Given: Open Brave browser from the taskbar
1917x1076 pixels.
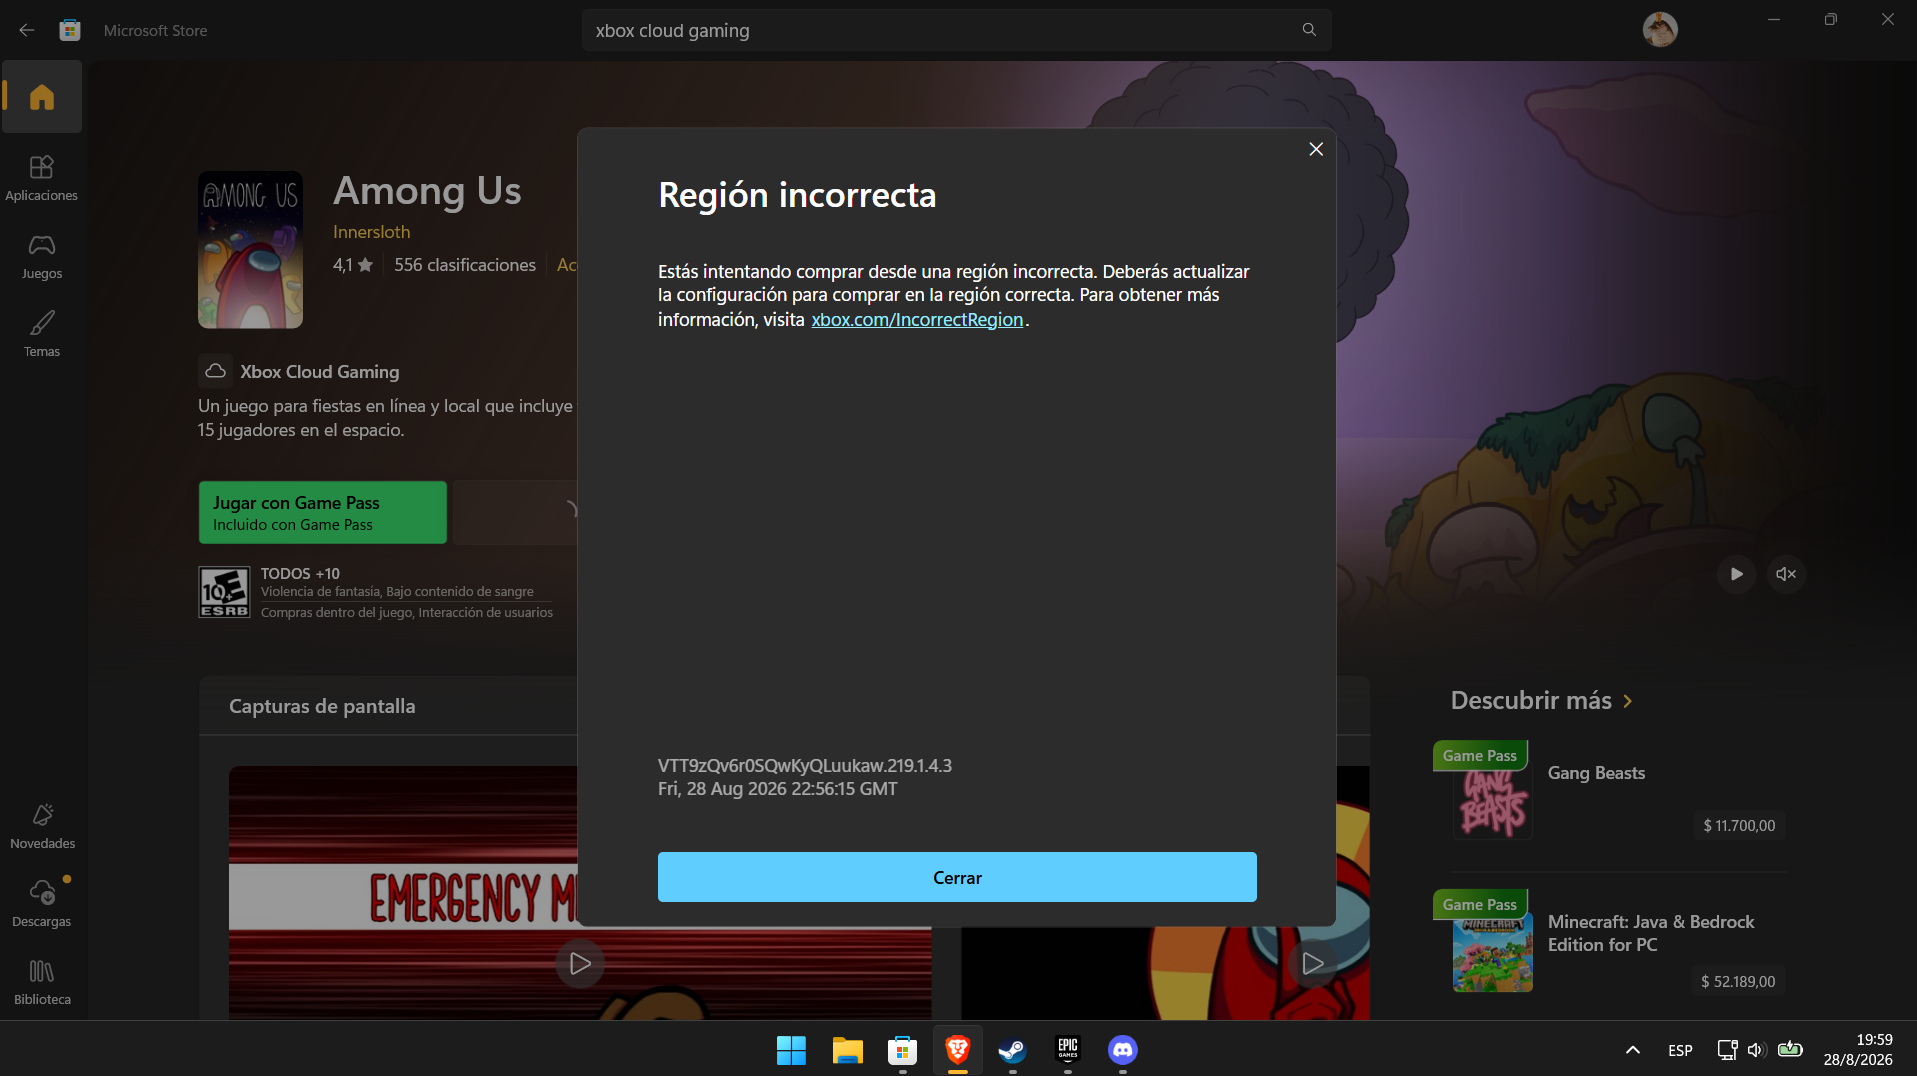Looking at the screenshot, I should pyautogui.click(x=958, y=1050).
